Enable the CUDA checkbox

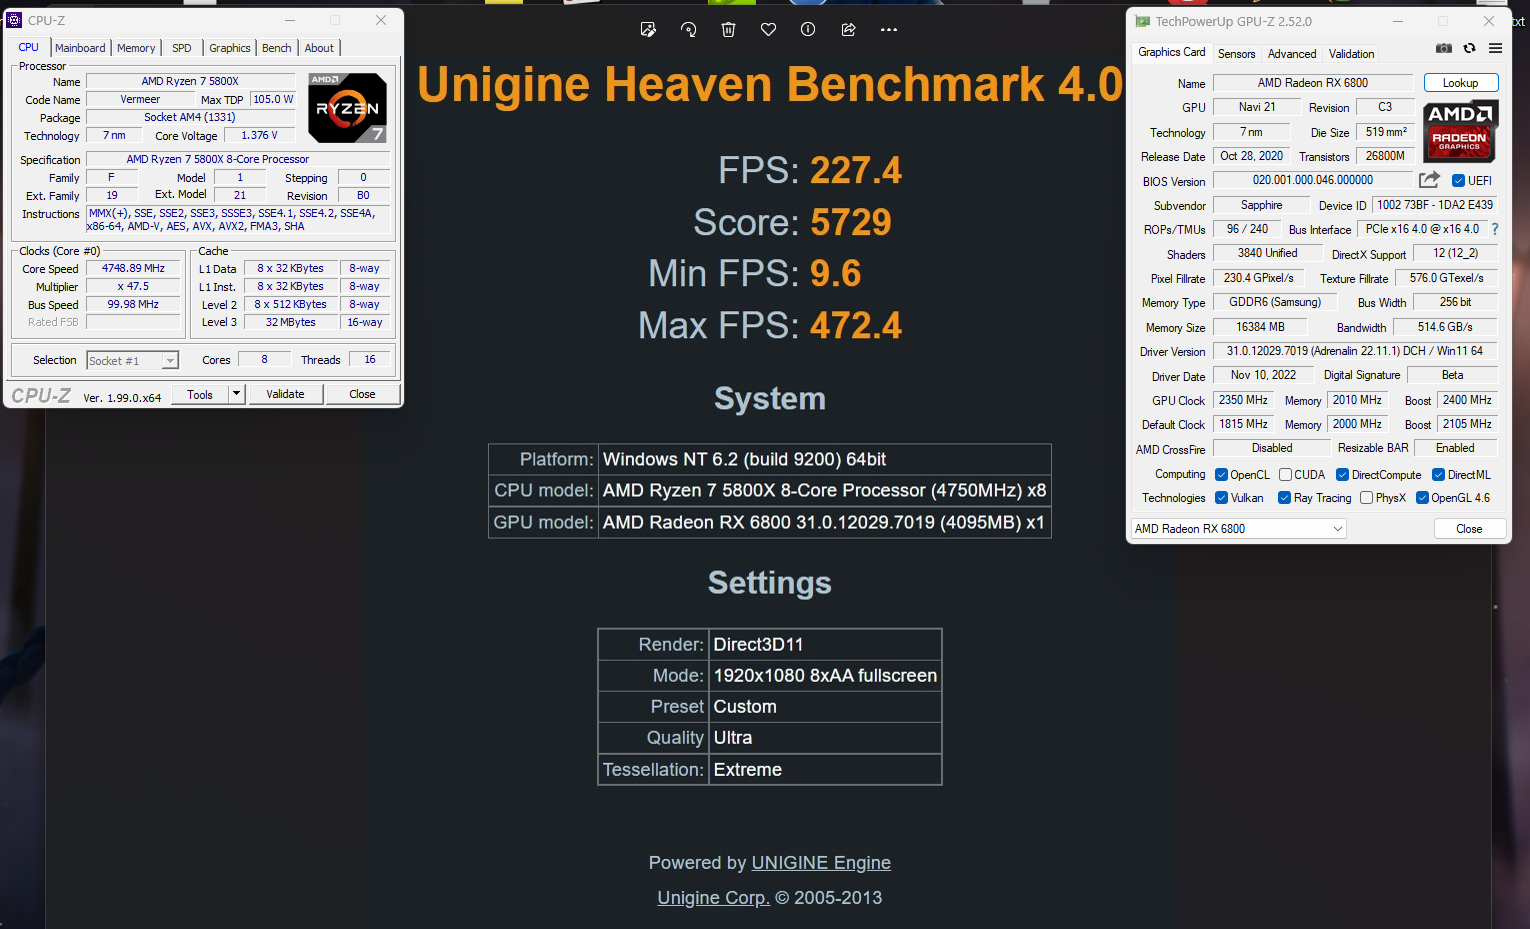(x=1285, y=475)
